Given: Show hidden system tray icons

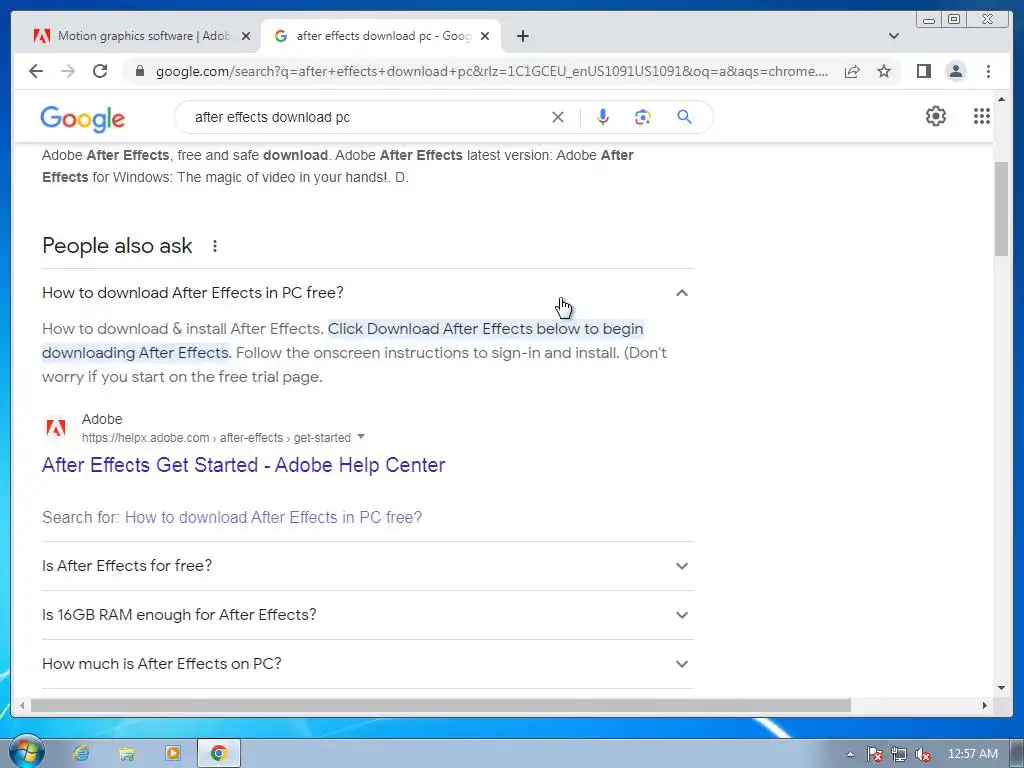Looking at the screenshot, I should [850, 754].
